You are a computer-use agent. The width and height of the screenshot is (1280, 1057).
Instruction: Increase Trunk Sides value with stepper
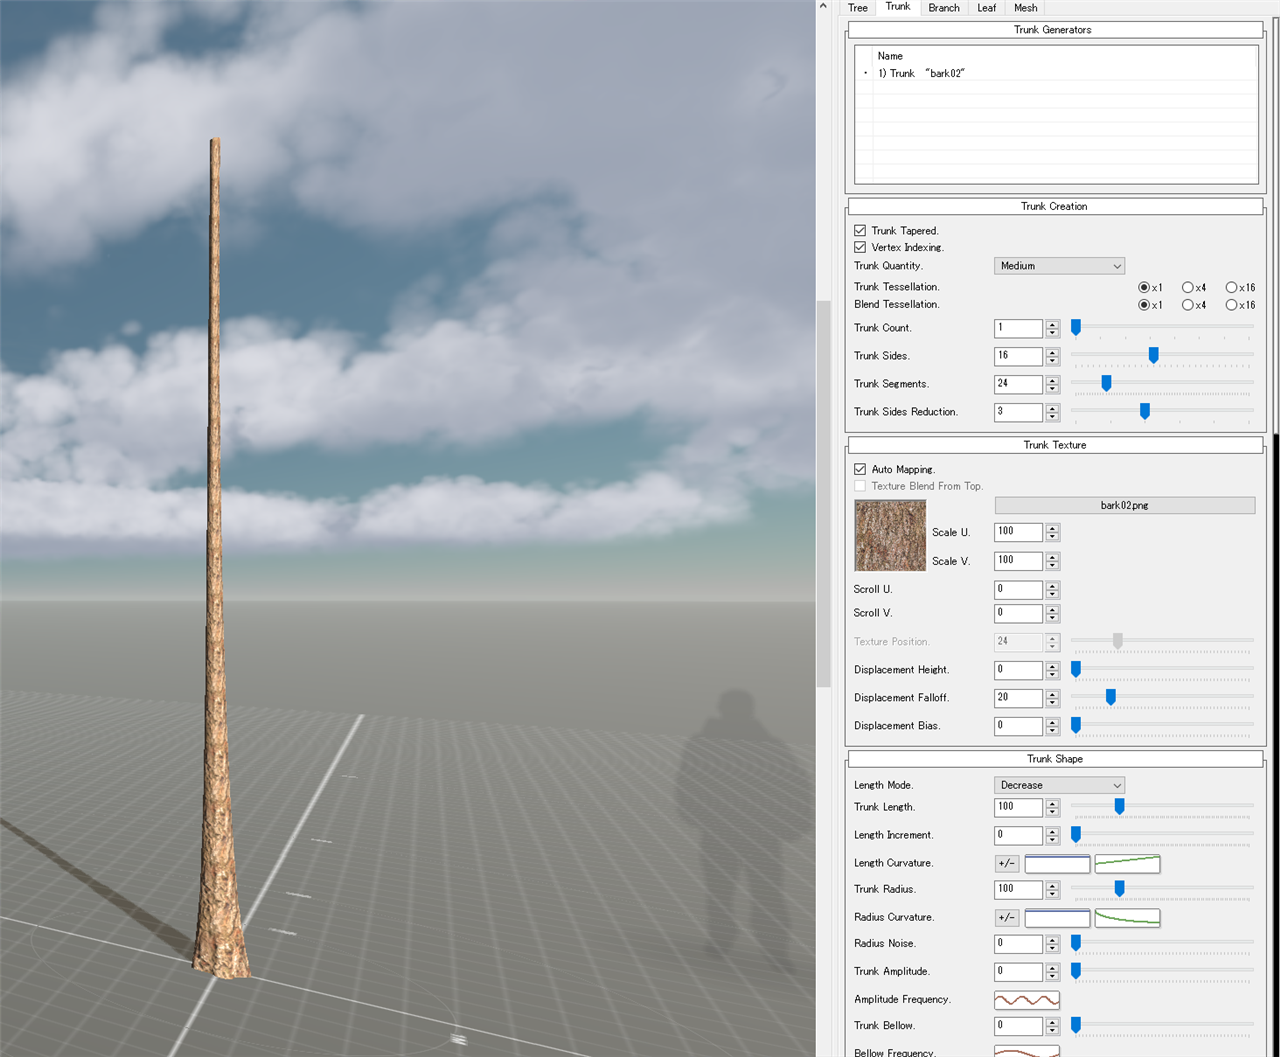[x=1052, y=352]
